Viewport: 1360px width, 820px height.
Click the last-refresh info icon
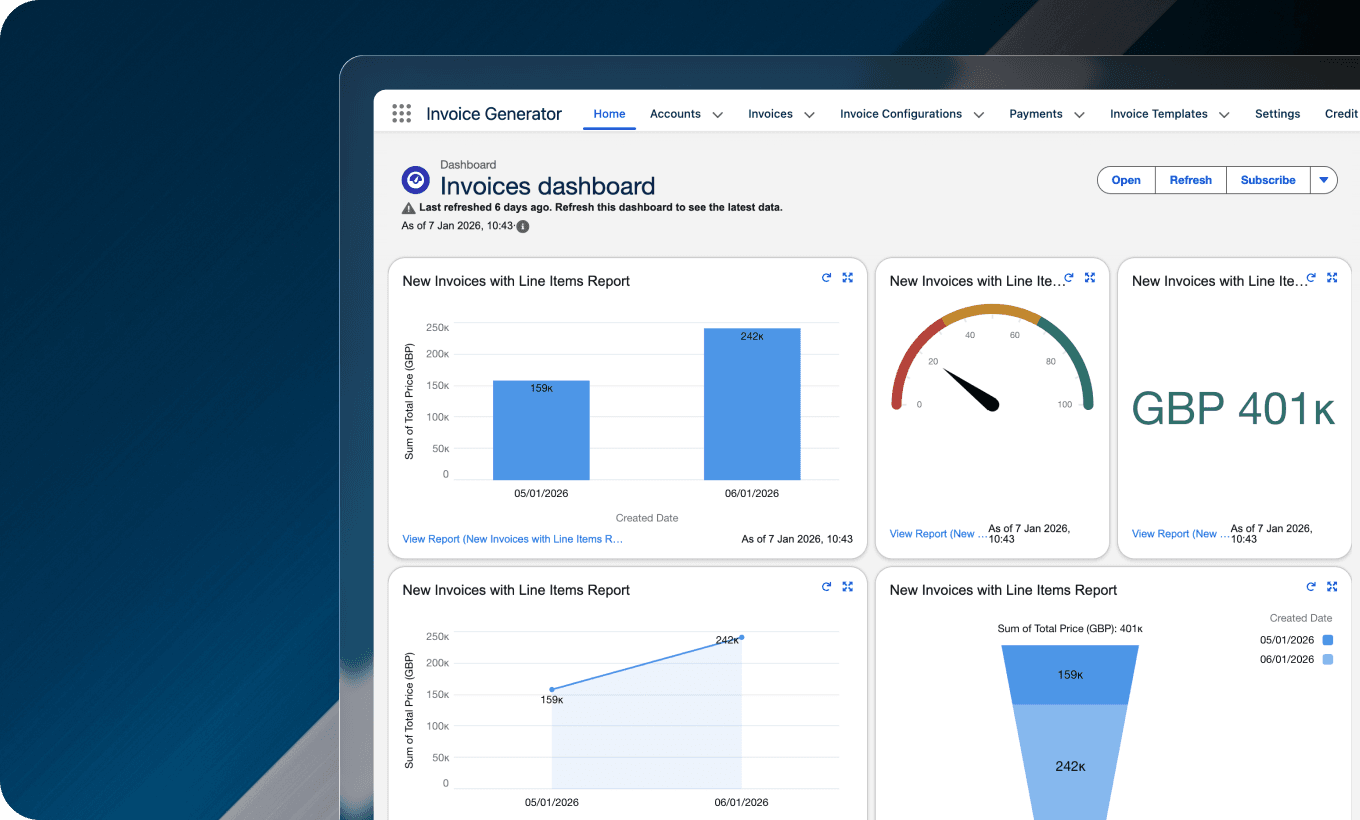(521, 226)
